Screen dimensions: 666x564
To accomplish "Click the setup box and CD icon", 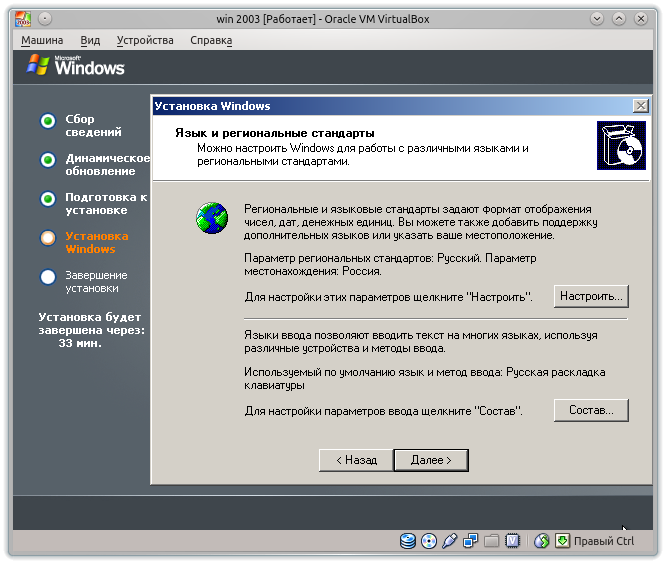I will tap(621, 145).
